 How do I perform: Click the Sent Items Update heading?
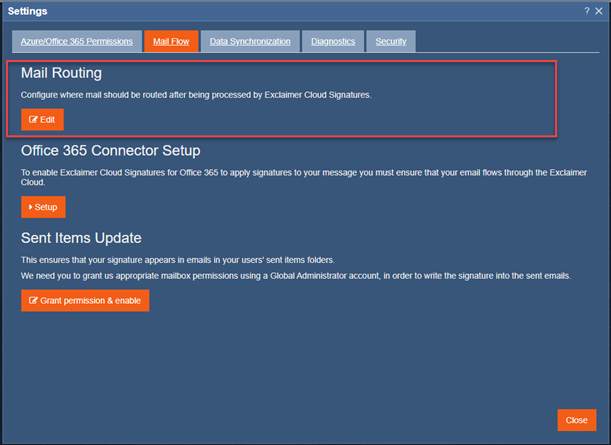click(81, 238)
